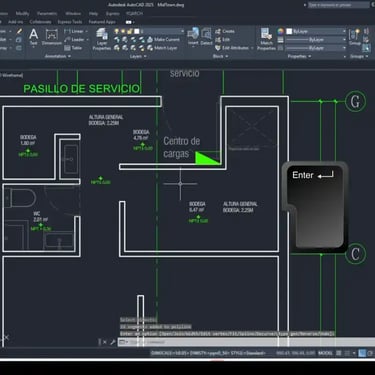Expand the Annotation panel flyout
This screenshot has height=375, width=375.
[x=58, y=56]
